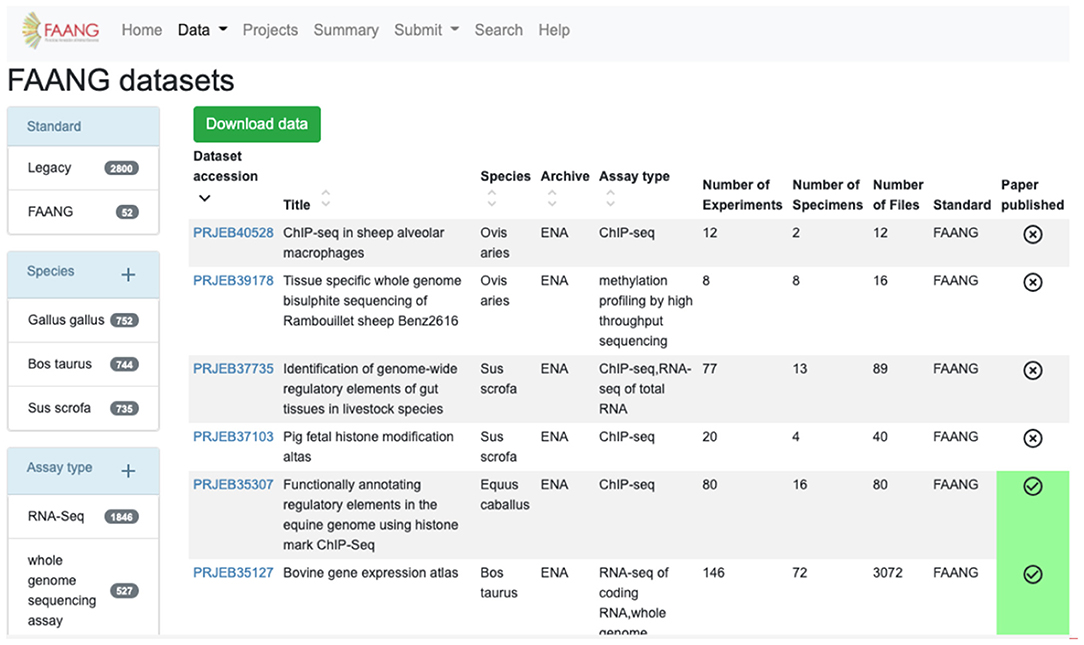The height and width of the screenshot is (645, 1084).
Task: Expand the Assay type filter with plus icon
Action: (x=128, y=471)
